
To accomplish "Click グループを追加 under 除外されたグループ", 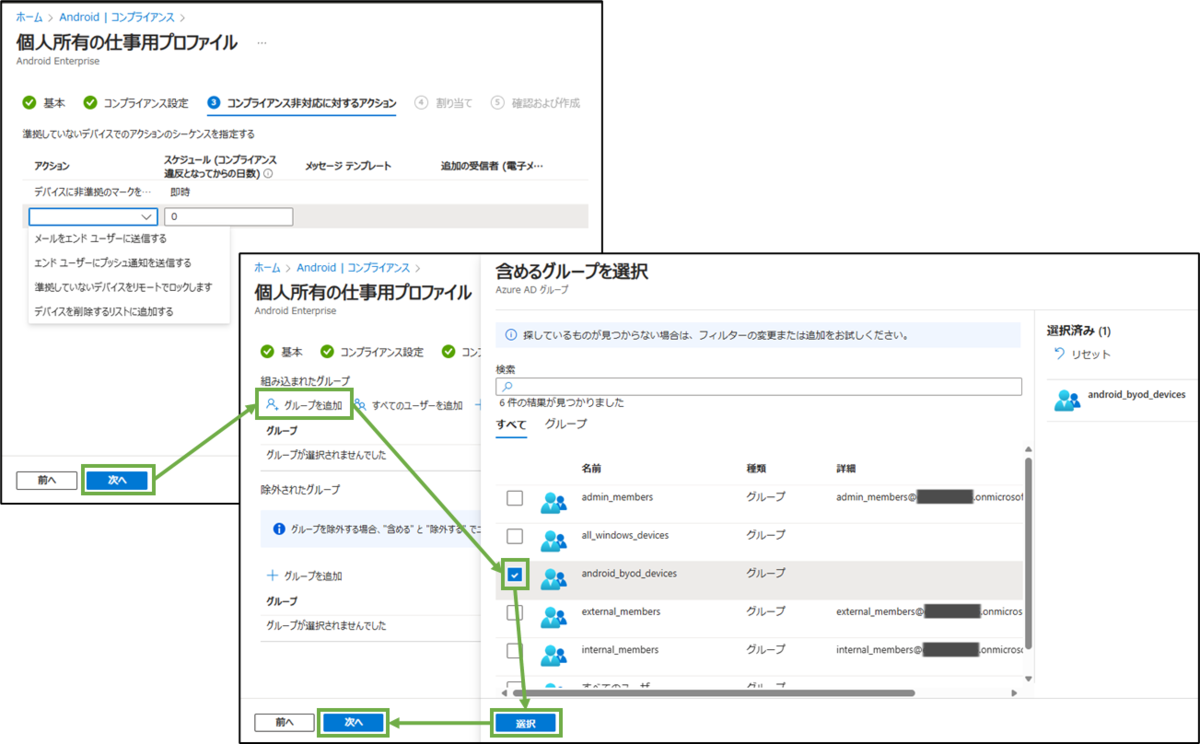I will pyautogui.click(x=304, y=576).
